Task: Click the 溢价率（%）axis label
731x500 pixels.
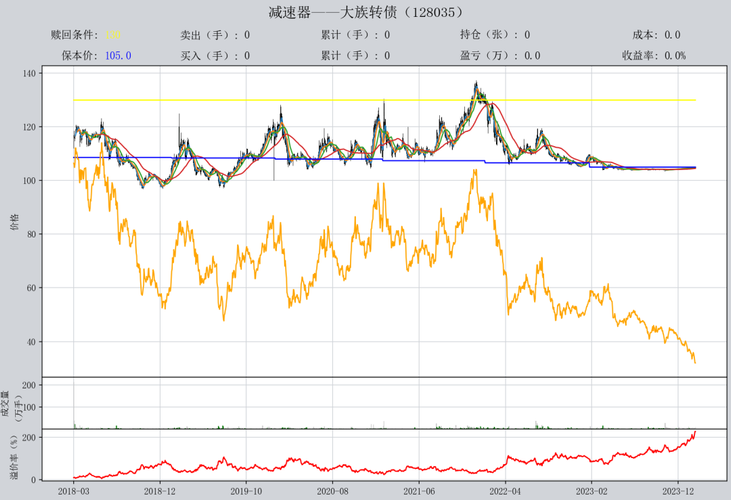Action: click(x=14, y=457)
